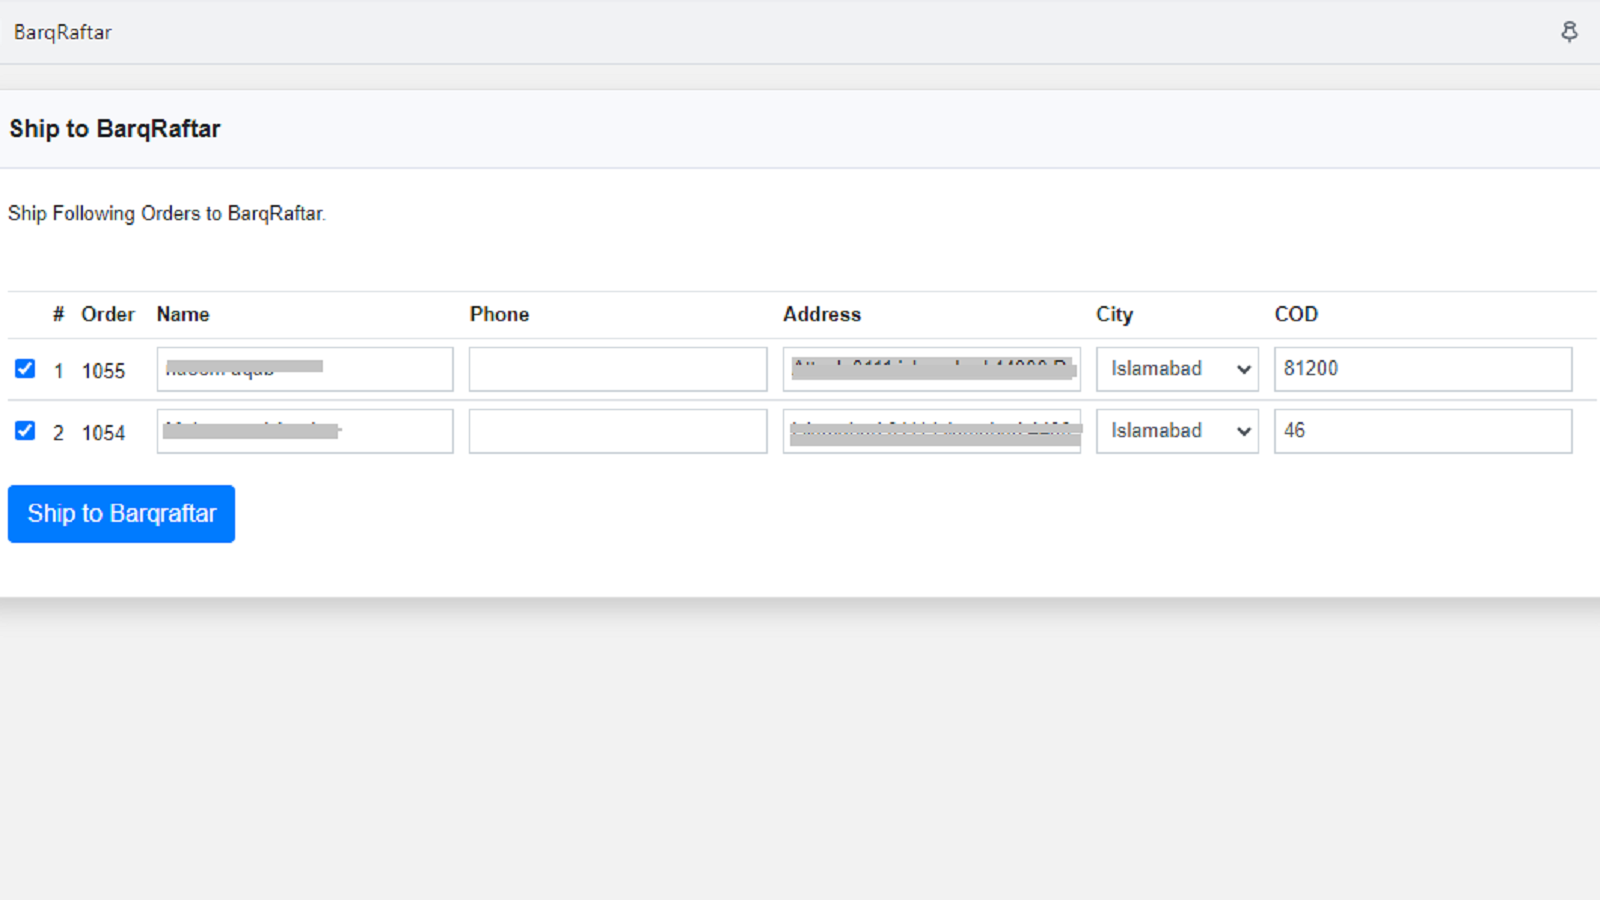Click the BarqRaftar app title

tap(63, 32)
